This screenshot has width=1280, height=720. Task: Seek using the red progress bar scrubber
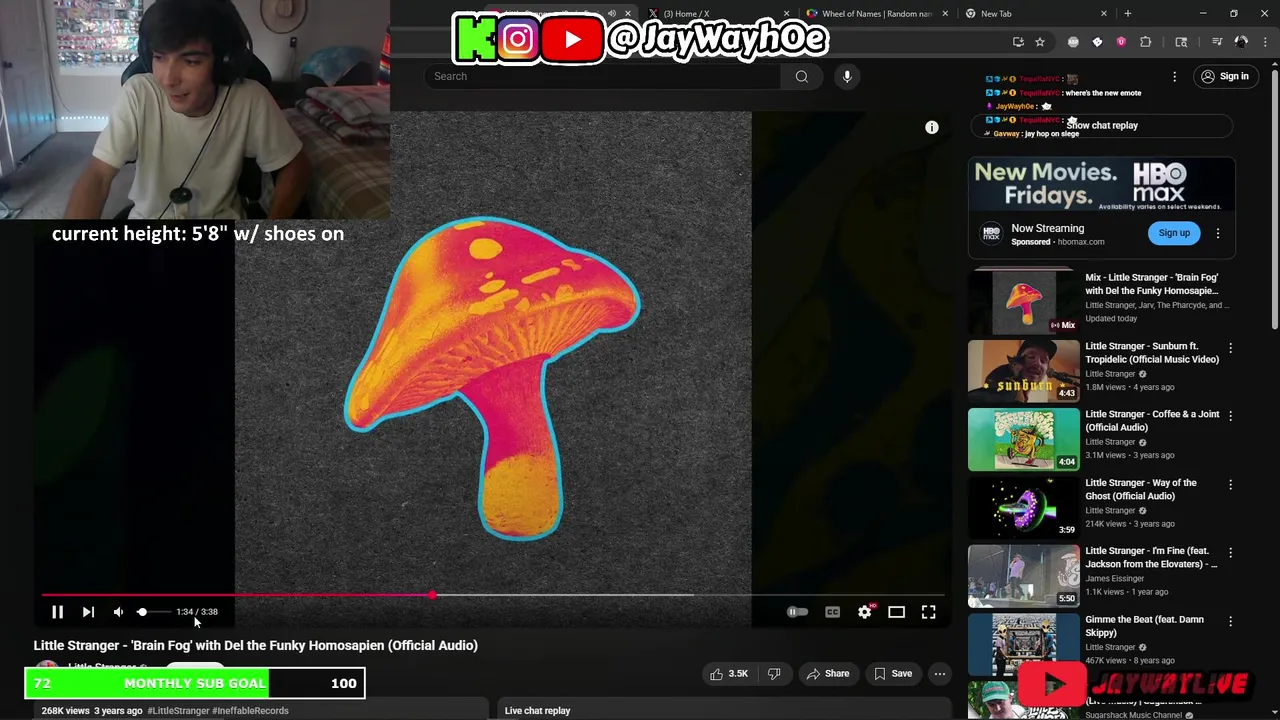[432, 595]
